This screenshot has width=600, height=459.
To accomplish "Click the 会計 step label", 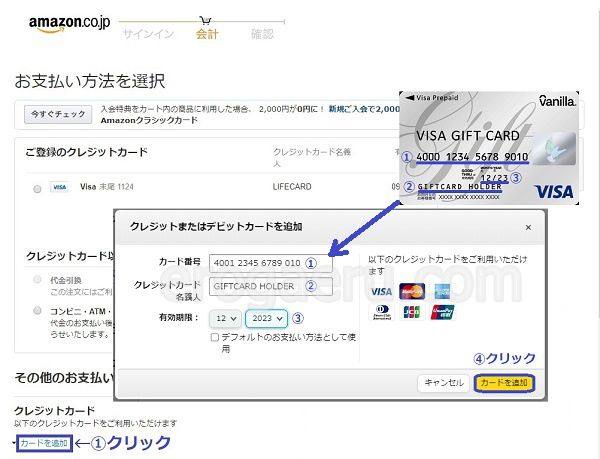I will click(207, 34).
